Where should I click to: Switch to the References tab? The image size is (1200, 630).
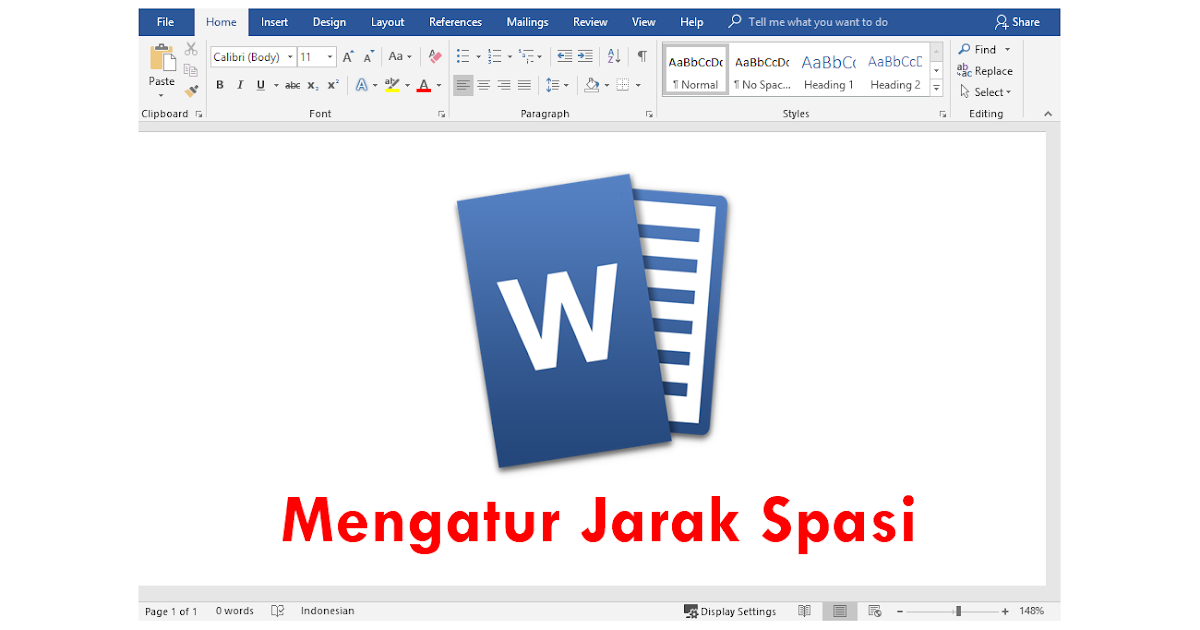click(455, 22)
